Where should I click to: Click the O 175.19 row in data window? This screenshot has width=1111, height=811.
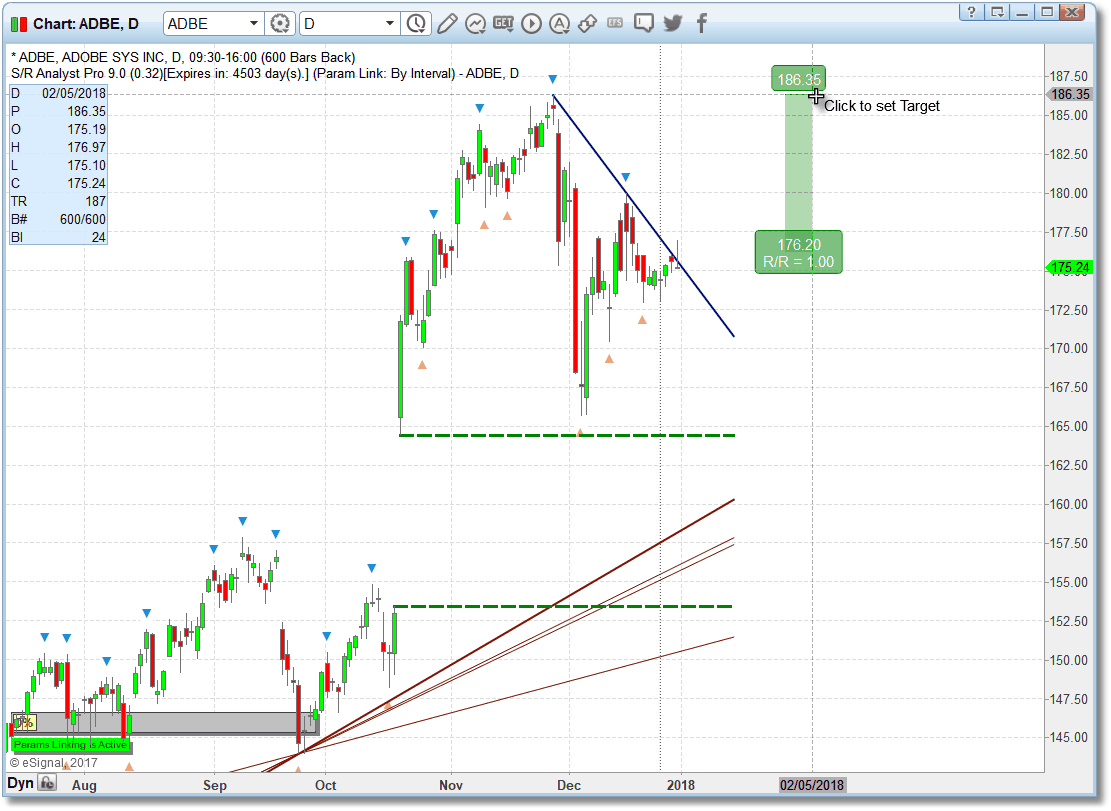58,130
